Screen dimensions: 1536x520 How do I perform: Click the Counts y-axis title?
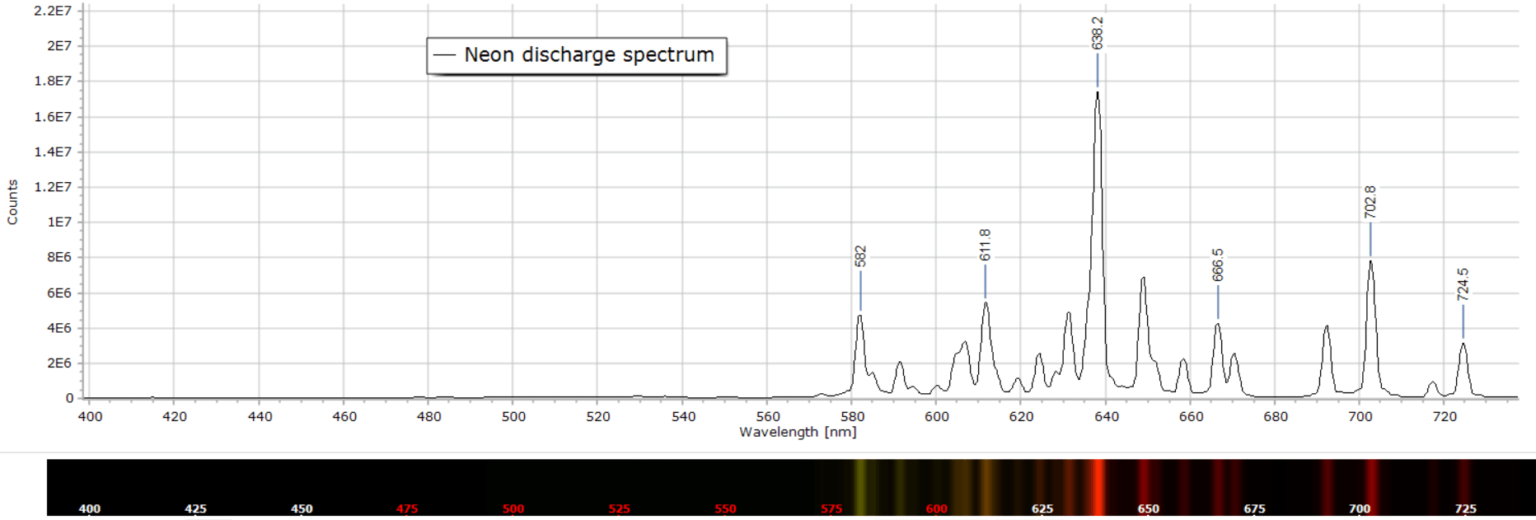[x=12, y=202]
